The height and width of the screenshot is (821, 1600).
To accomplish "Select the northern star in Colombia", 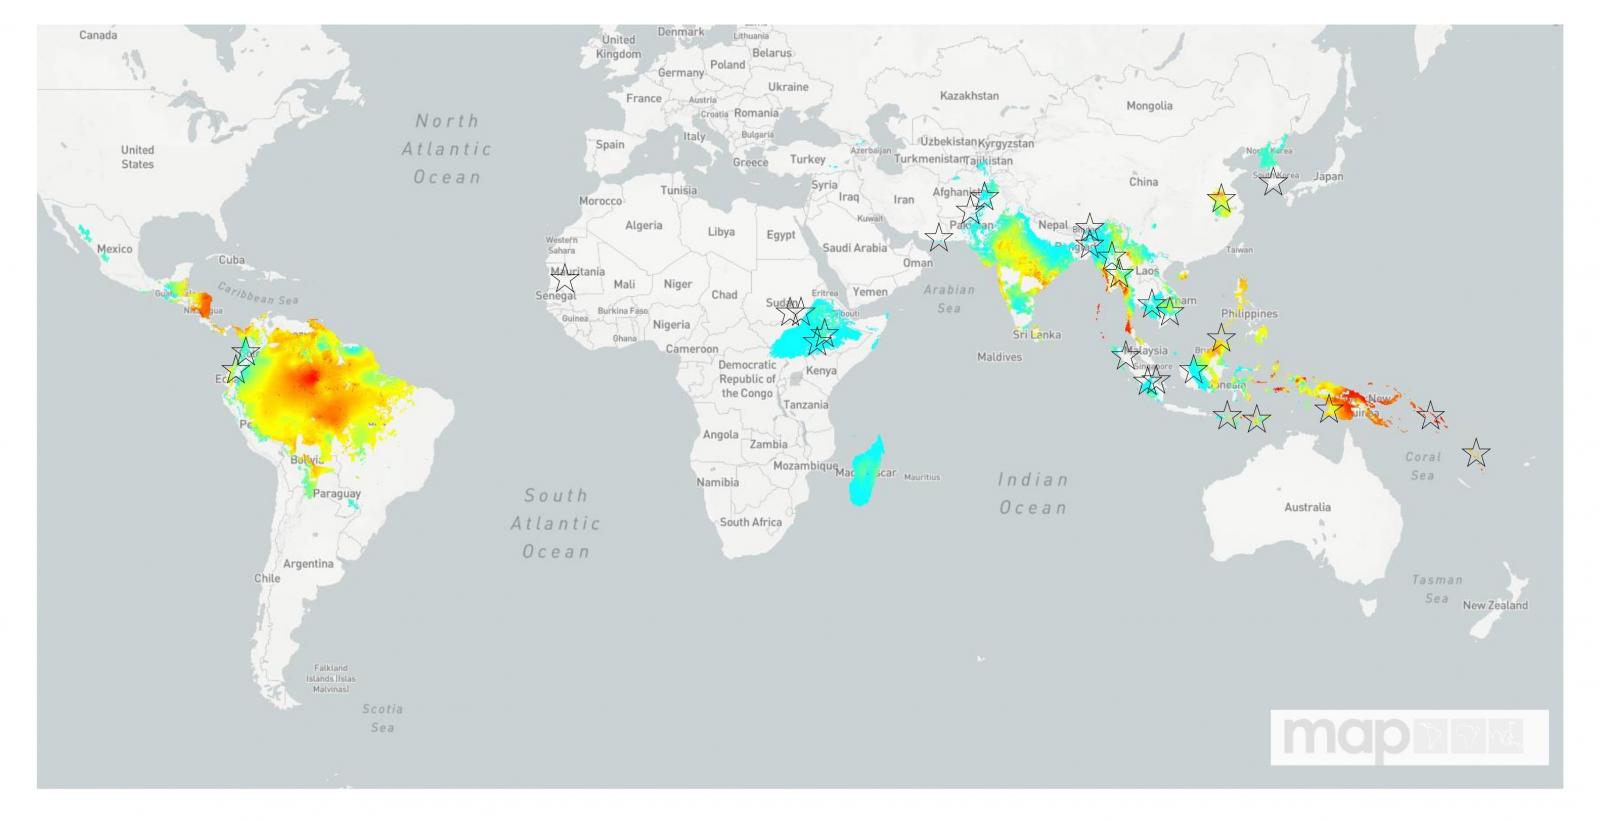I will [246, 351].
